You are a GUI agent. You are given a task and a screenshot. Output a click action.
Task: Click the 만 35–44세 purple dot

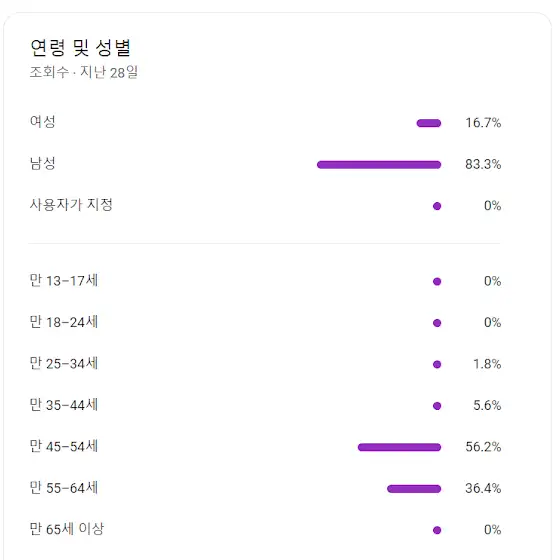437,406
